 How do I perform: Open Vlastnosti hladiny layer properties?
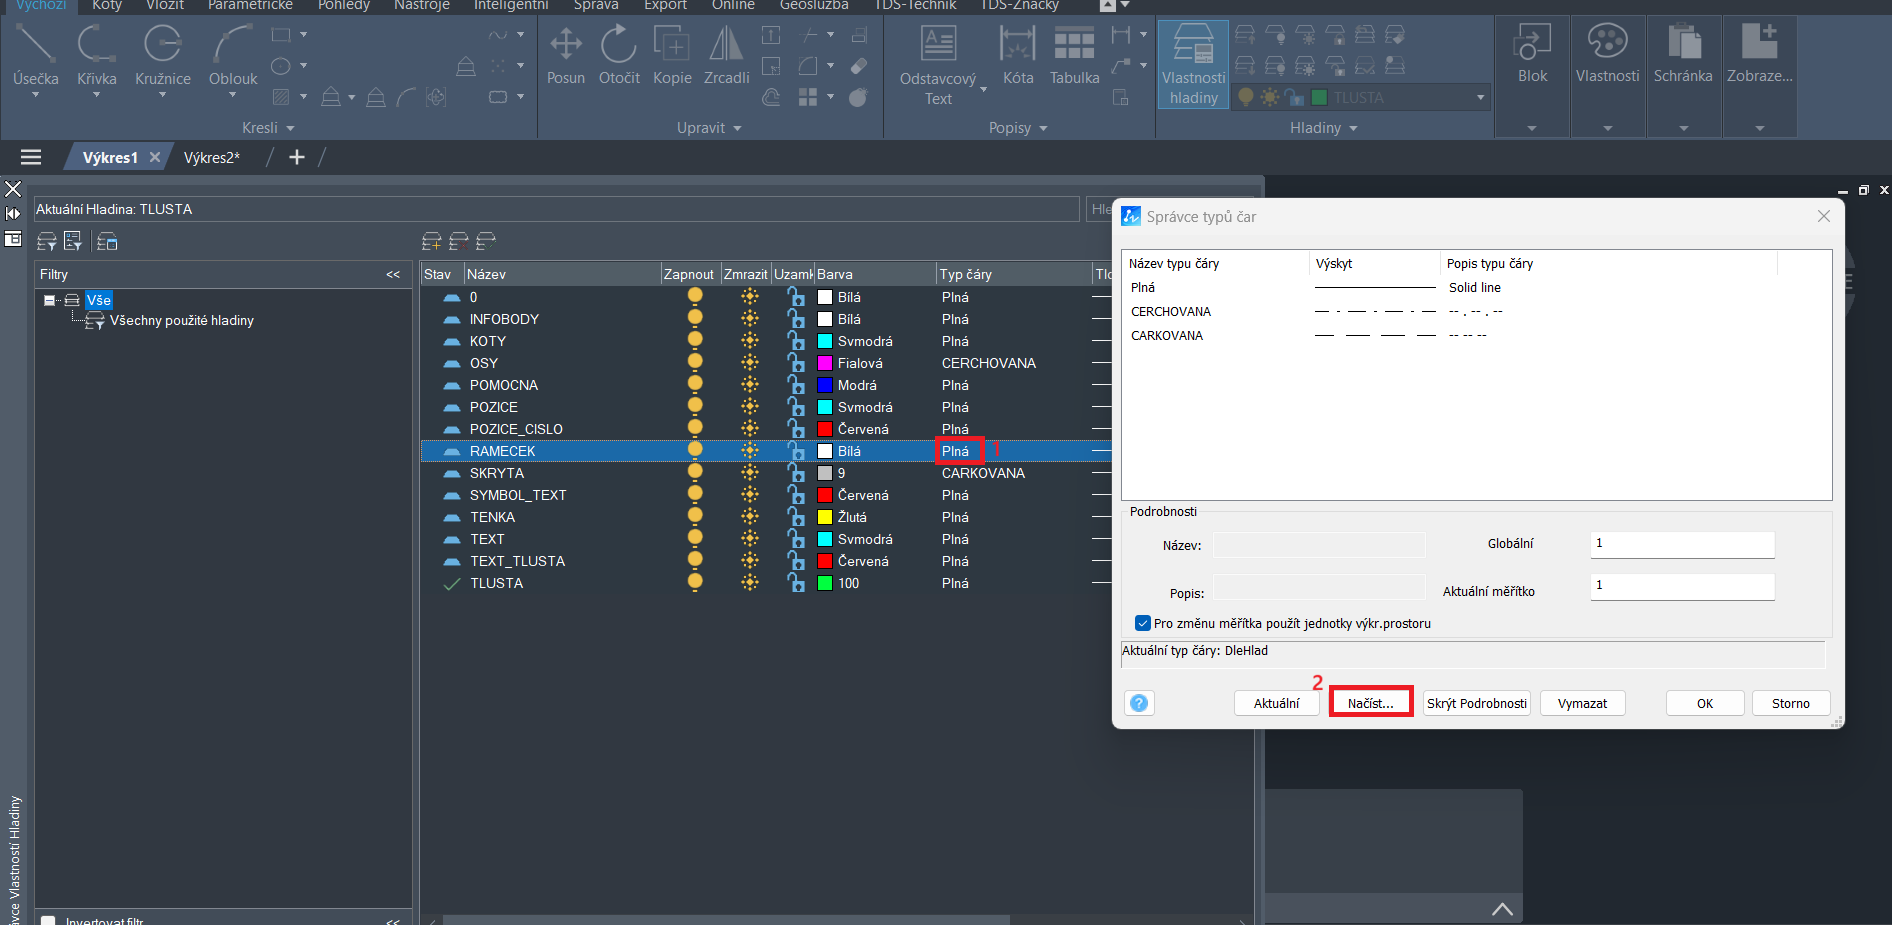1193,65
